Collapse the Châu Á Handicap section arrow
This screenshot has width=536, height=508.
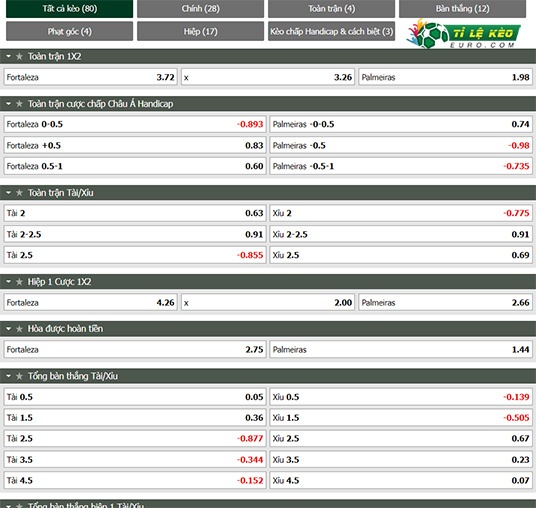(9, 104)
